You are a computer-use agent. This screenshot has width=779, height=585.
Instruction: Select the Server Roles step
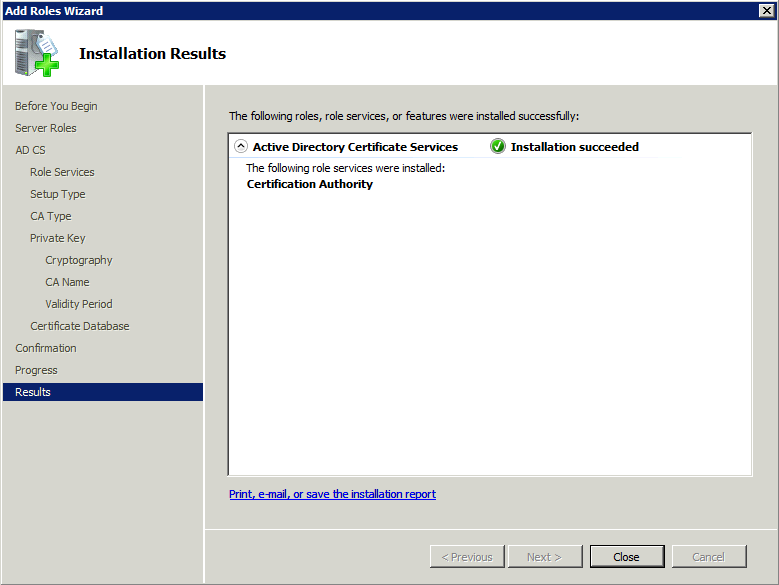click(46, 128)
